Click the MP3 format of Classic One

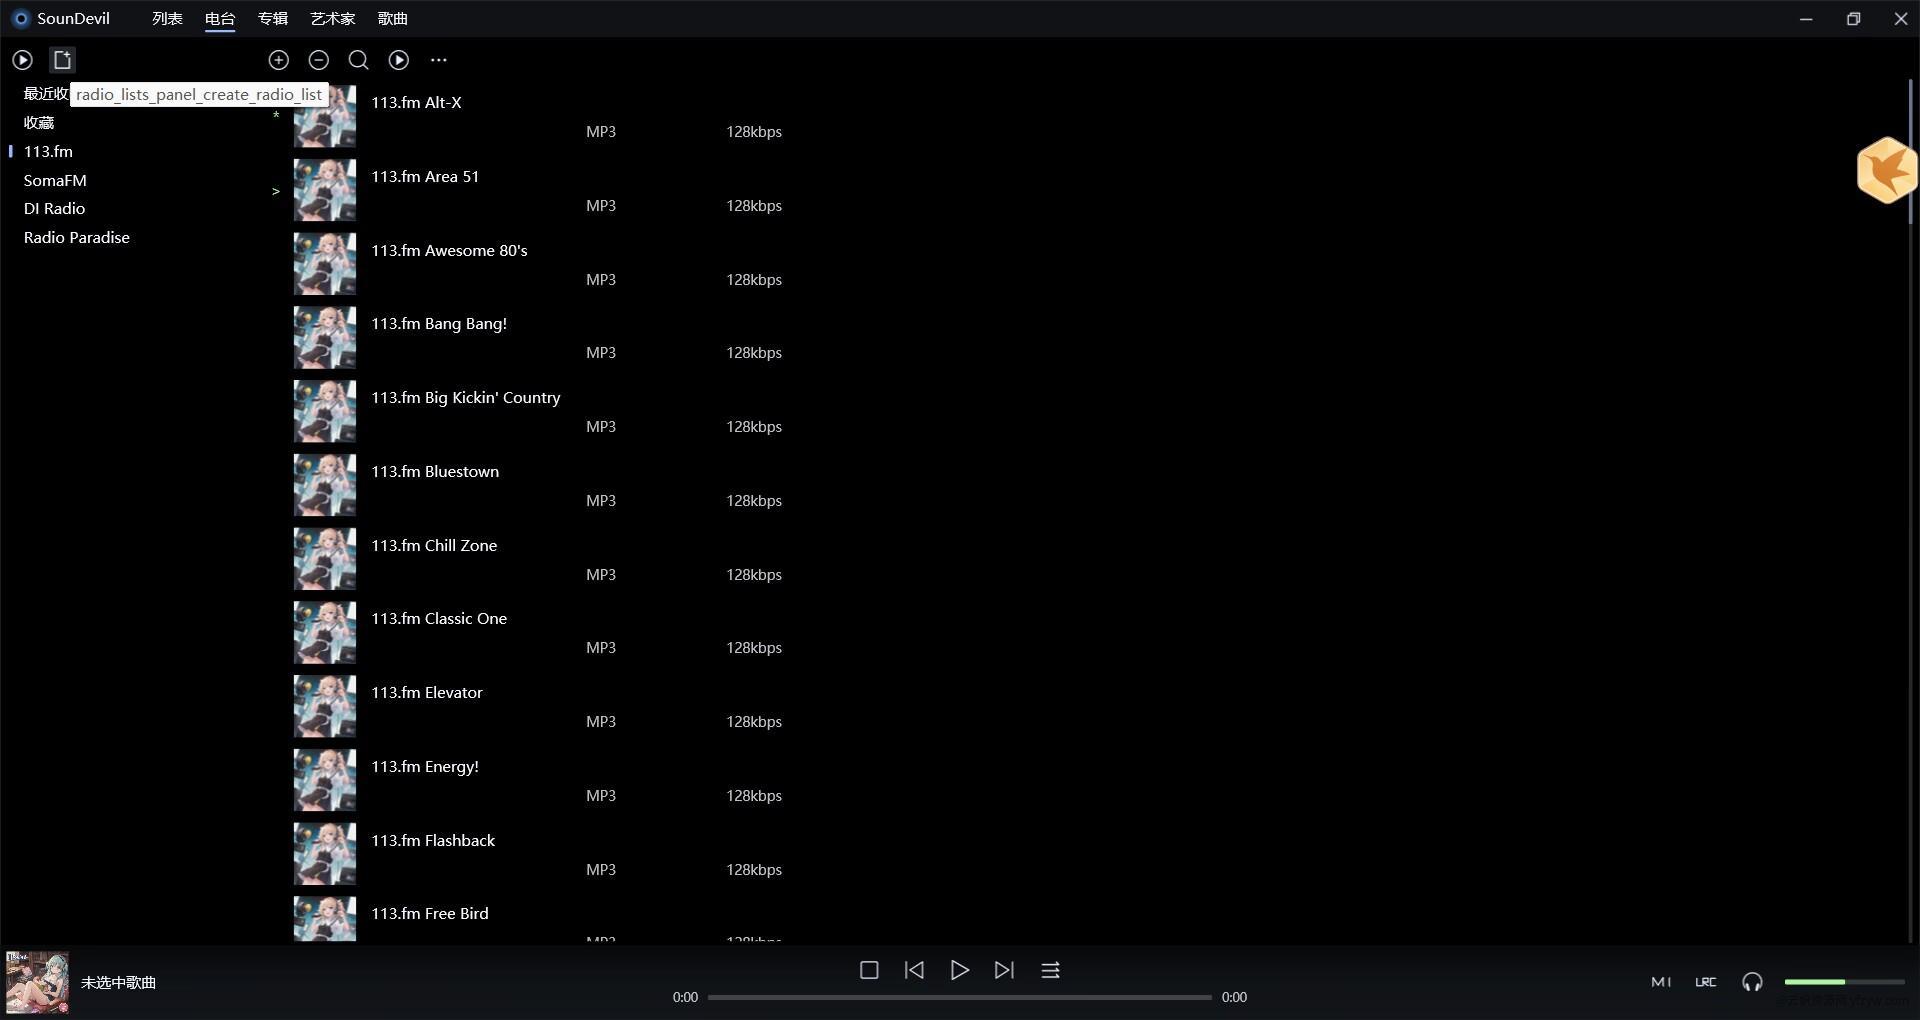(x=601, y=648)
